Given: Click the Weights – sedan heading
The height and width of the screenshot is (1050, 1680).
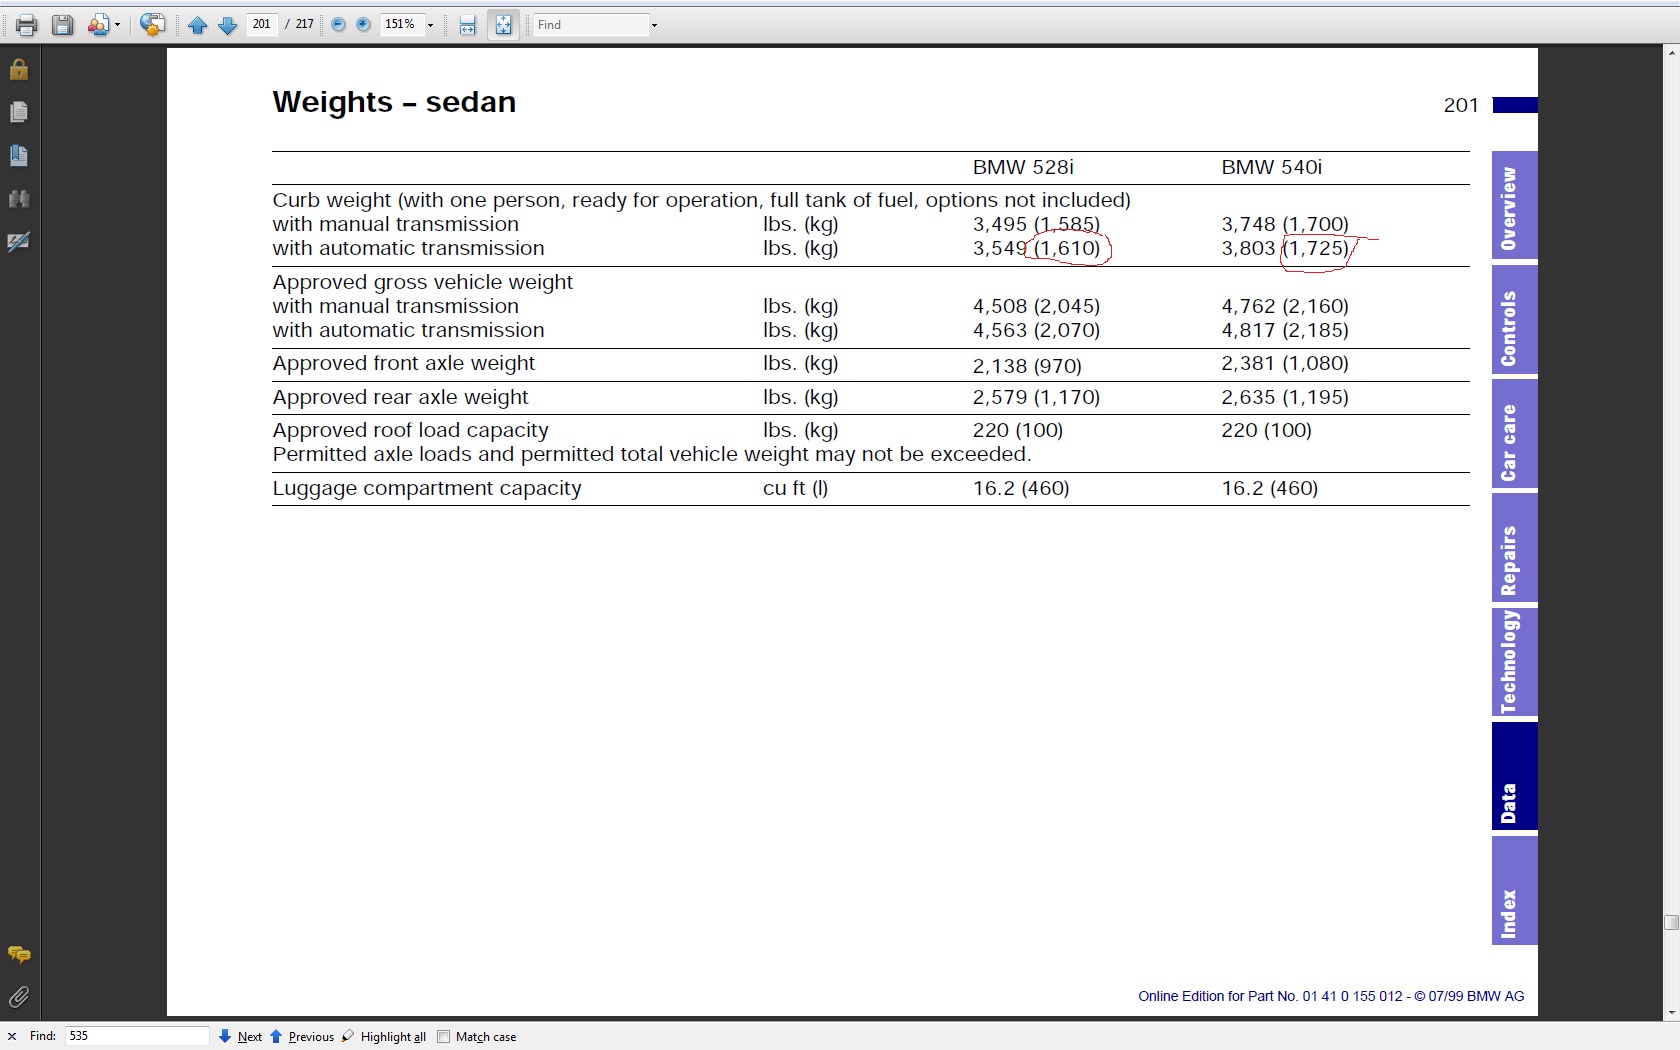Looking at the screenshot, I should tap(394, 102).
